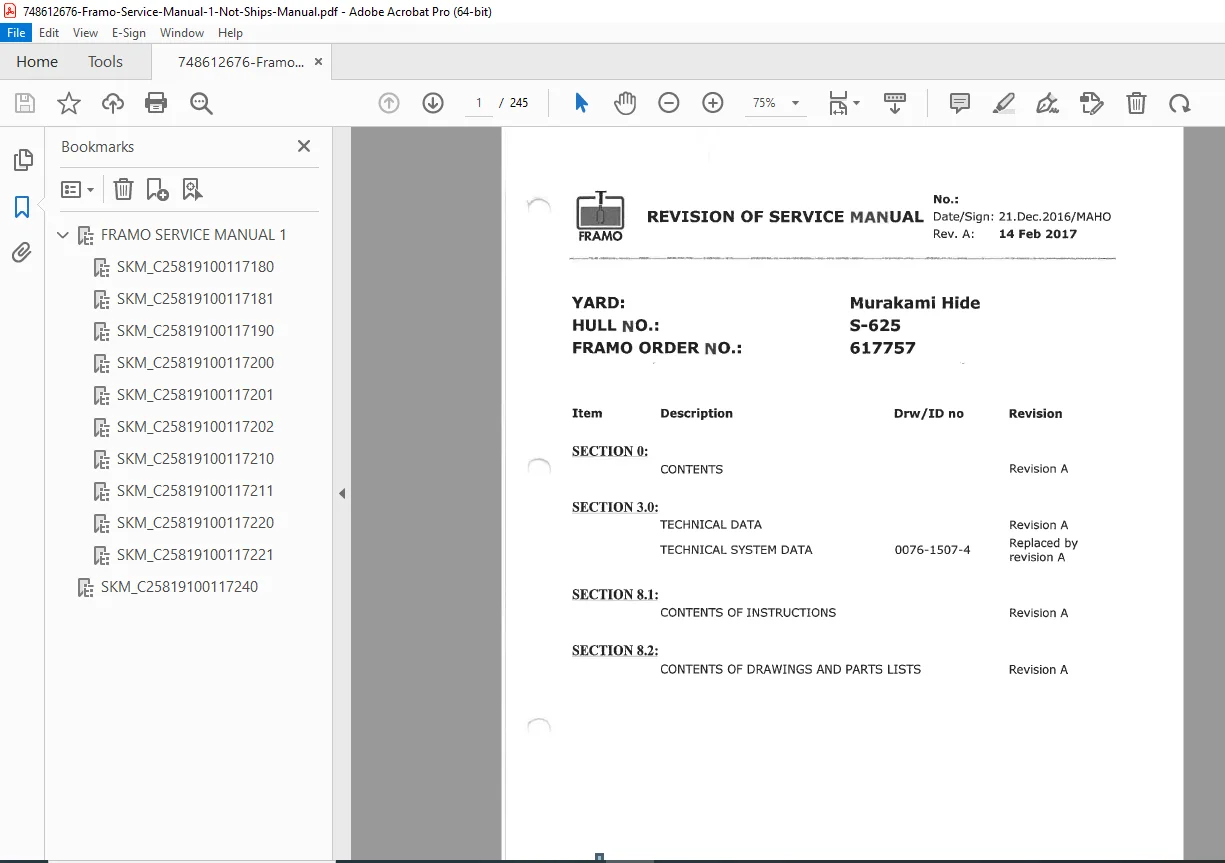1225x863 pixels.
Task: Open the View menu
Action: pyautogui.click(x=85, y=33)
